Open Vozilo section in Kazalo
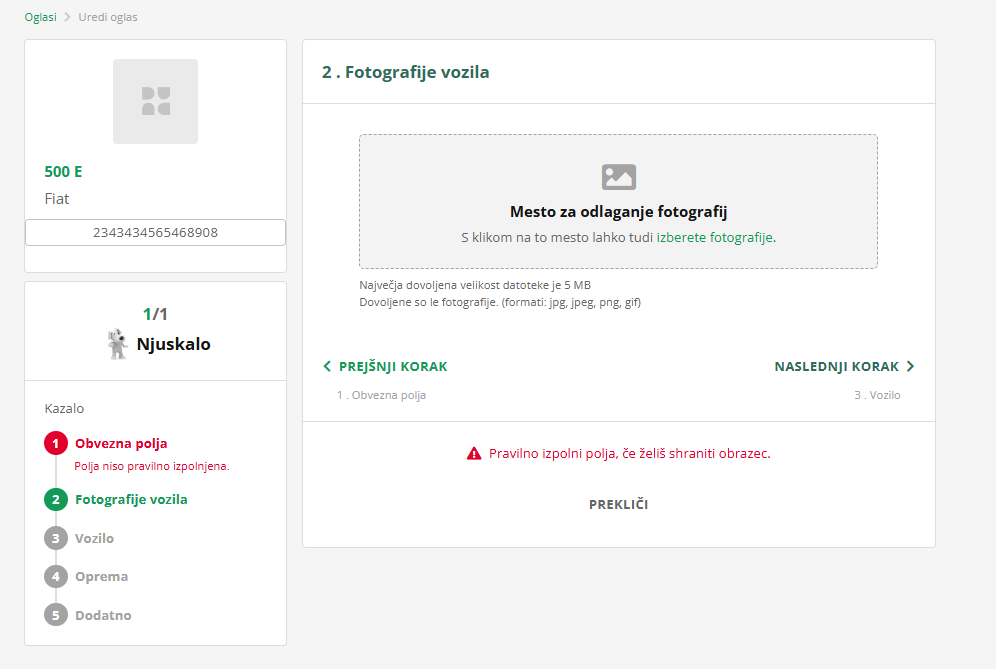Image resolution: width=996 pixels, height=669 pixels. click(x=94, y=538)
